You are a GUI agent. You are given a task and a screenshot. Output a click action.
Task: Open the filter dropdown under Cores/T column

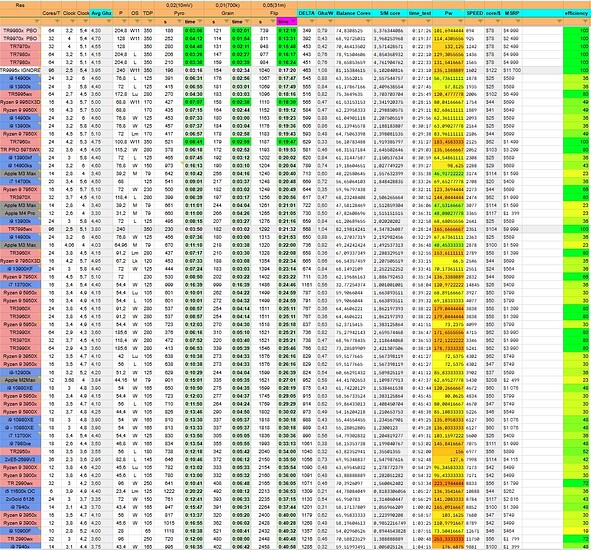point(57,21)
